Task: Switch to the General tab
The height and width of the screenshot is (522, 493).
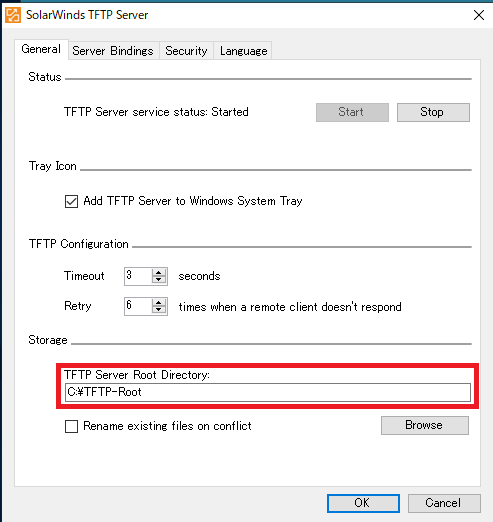Action: pyautogui.click(x=41, y=49)
